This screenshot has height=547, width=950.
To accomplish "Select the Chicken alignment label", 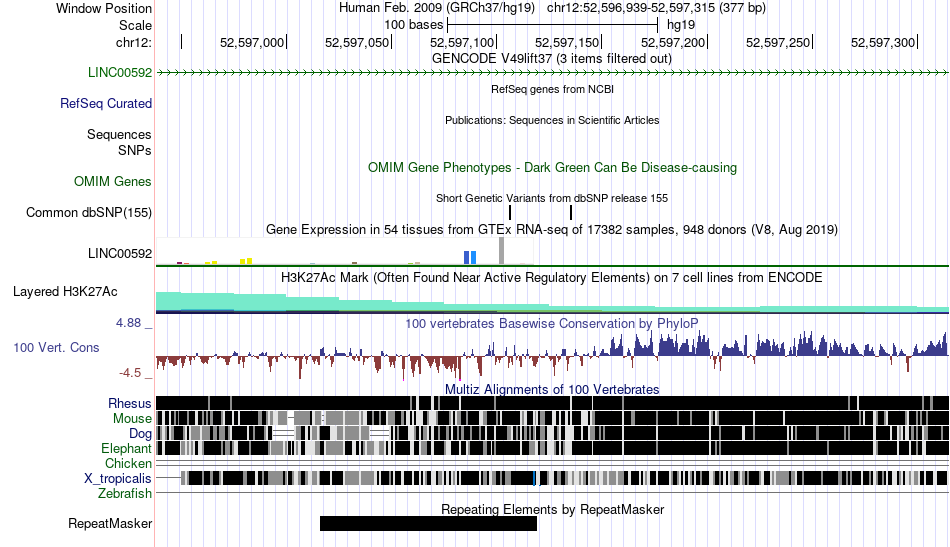I will click(x=128, y=463).
